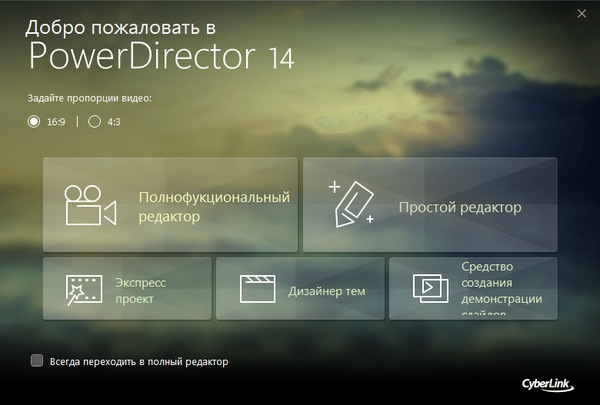
Task: Click the pencil icon for the simple editor
Action: click(350, 205)
